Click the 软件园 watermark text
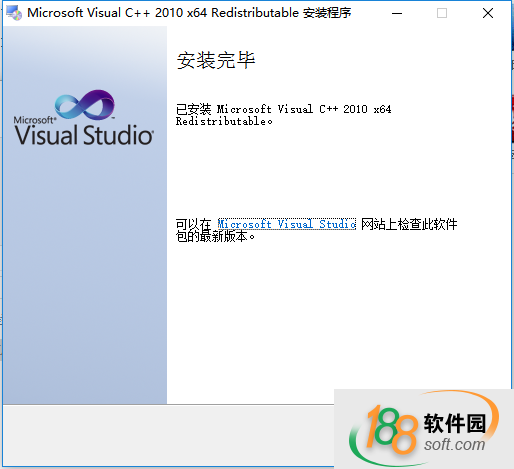This screenshot has height=469, width=514. (x=455, y=423)
